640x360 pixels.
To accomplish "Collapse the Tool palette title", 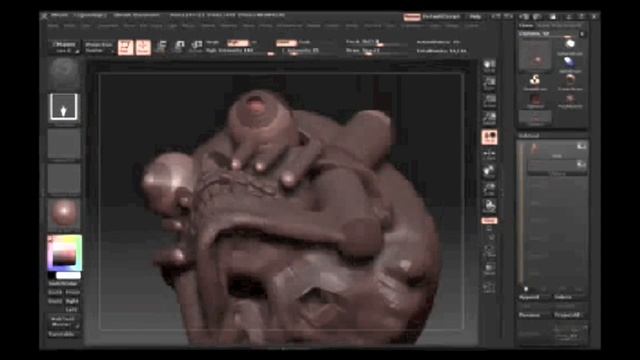I will point(526,26).
